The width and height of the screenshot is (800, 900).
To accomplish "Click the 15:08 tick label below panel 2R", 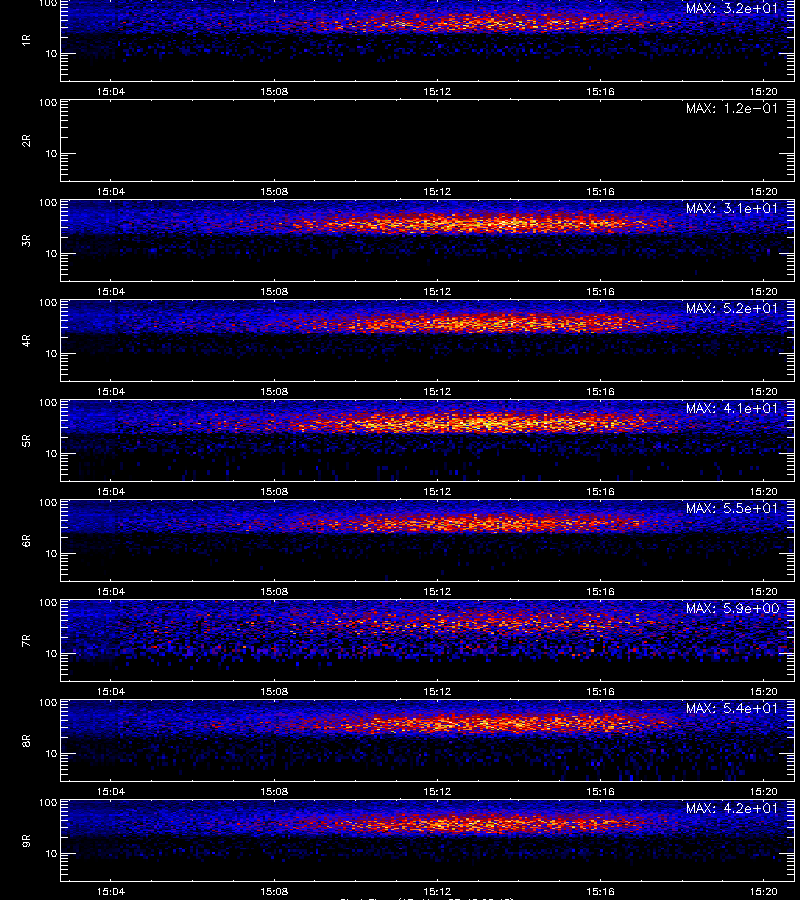I will 274,191.
